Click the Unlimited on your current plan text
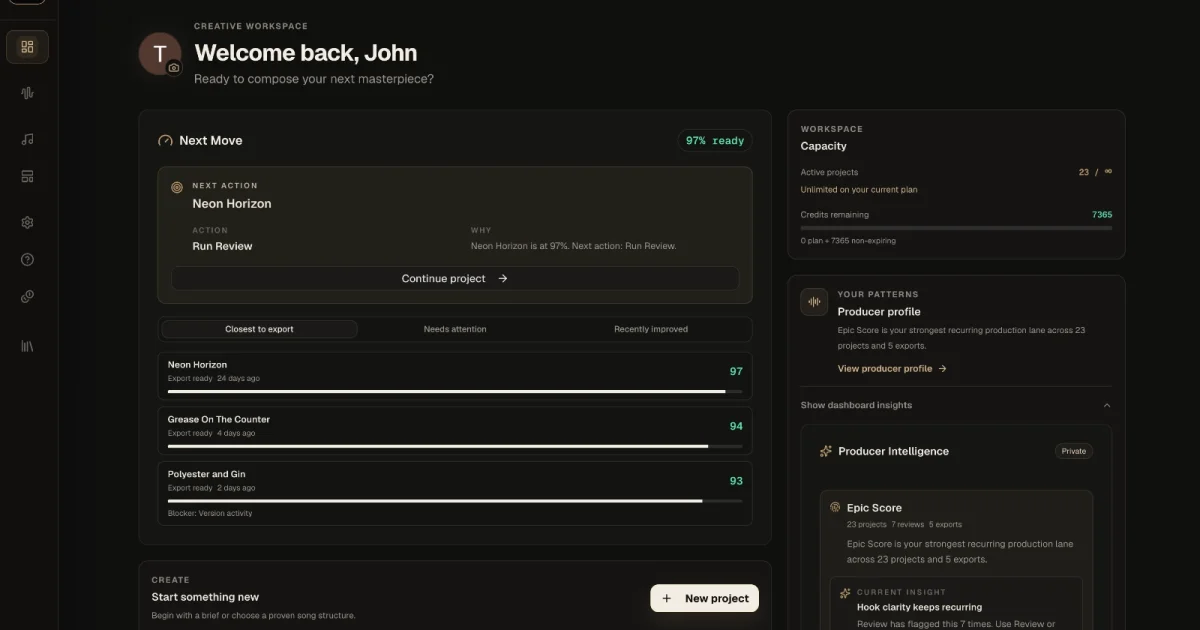This screenshot has width=1200, height=630. tap(859, 189)
